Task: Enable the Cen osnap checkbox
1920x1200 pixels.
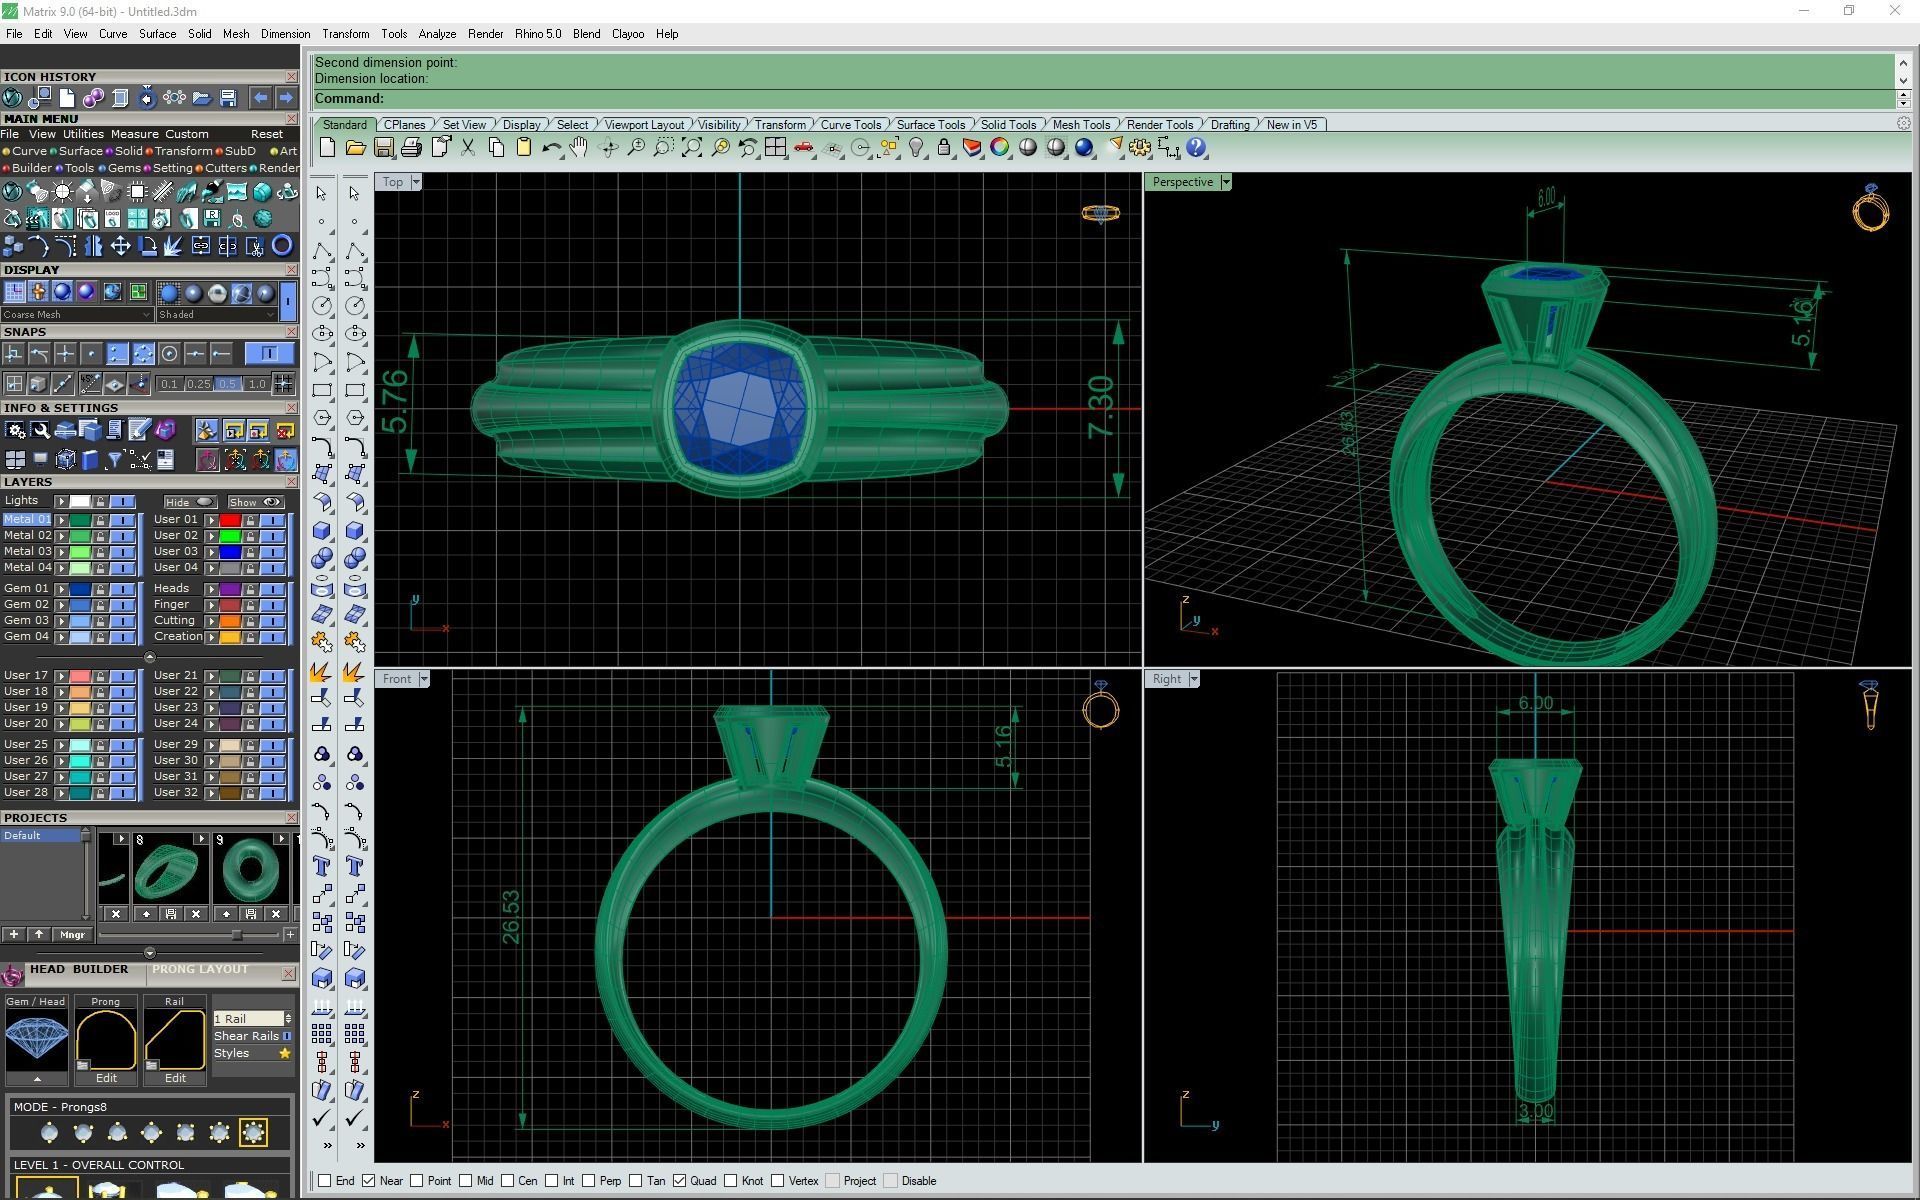Action: pyautogui.click(x=508, y=1181)
